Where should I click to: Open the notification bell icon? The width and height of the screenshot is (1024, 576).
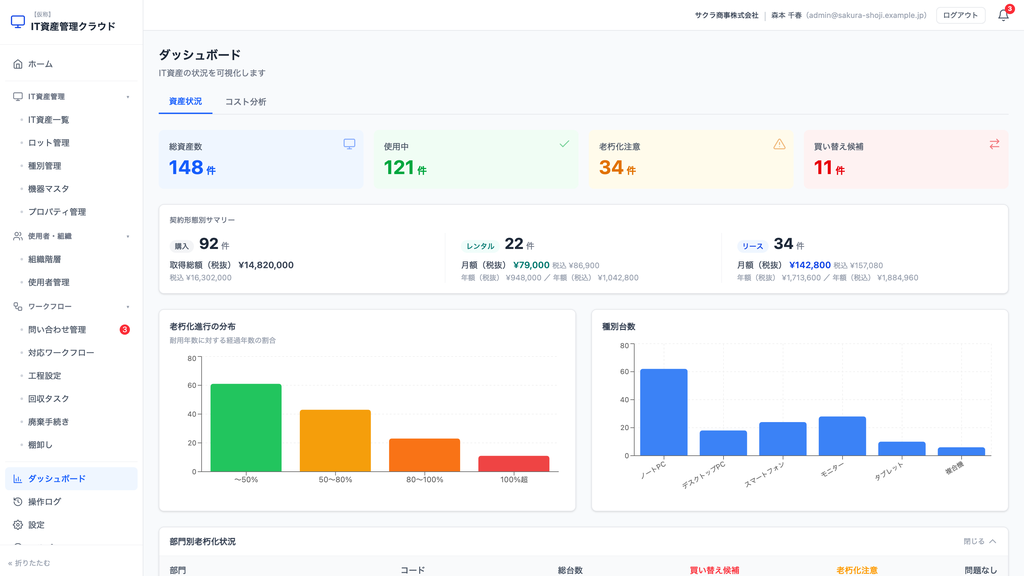[x=1004, y=15]
